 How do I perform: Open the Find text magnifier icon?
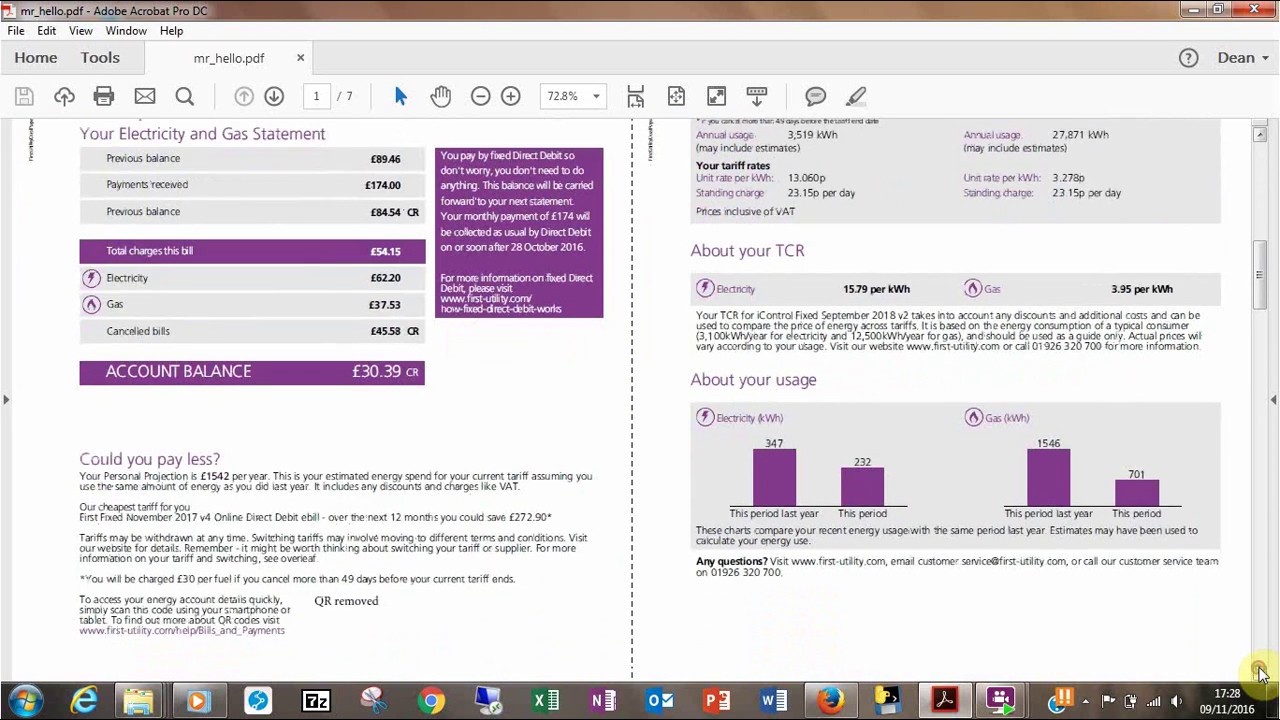pos(184,96)
